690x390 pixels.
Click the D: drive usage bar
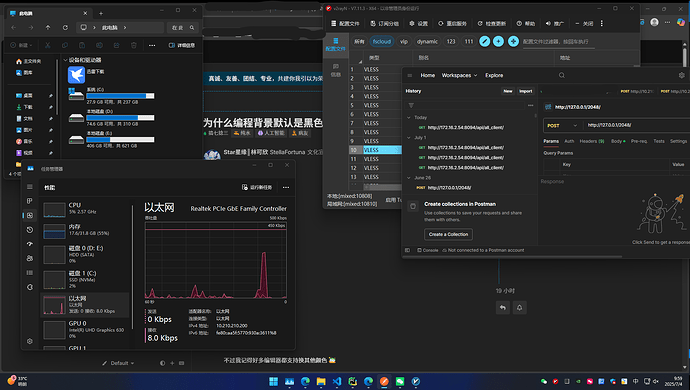[x=120, y=118]
